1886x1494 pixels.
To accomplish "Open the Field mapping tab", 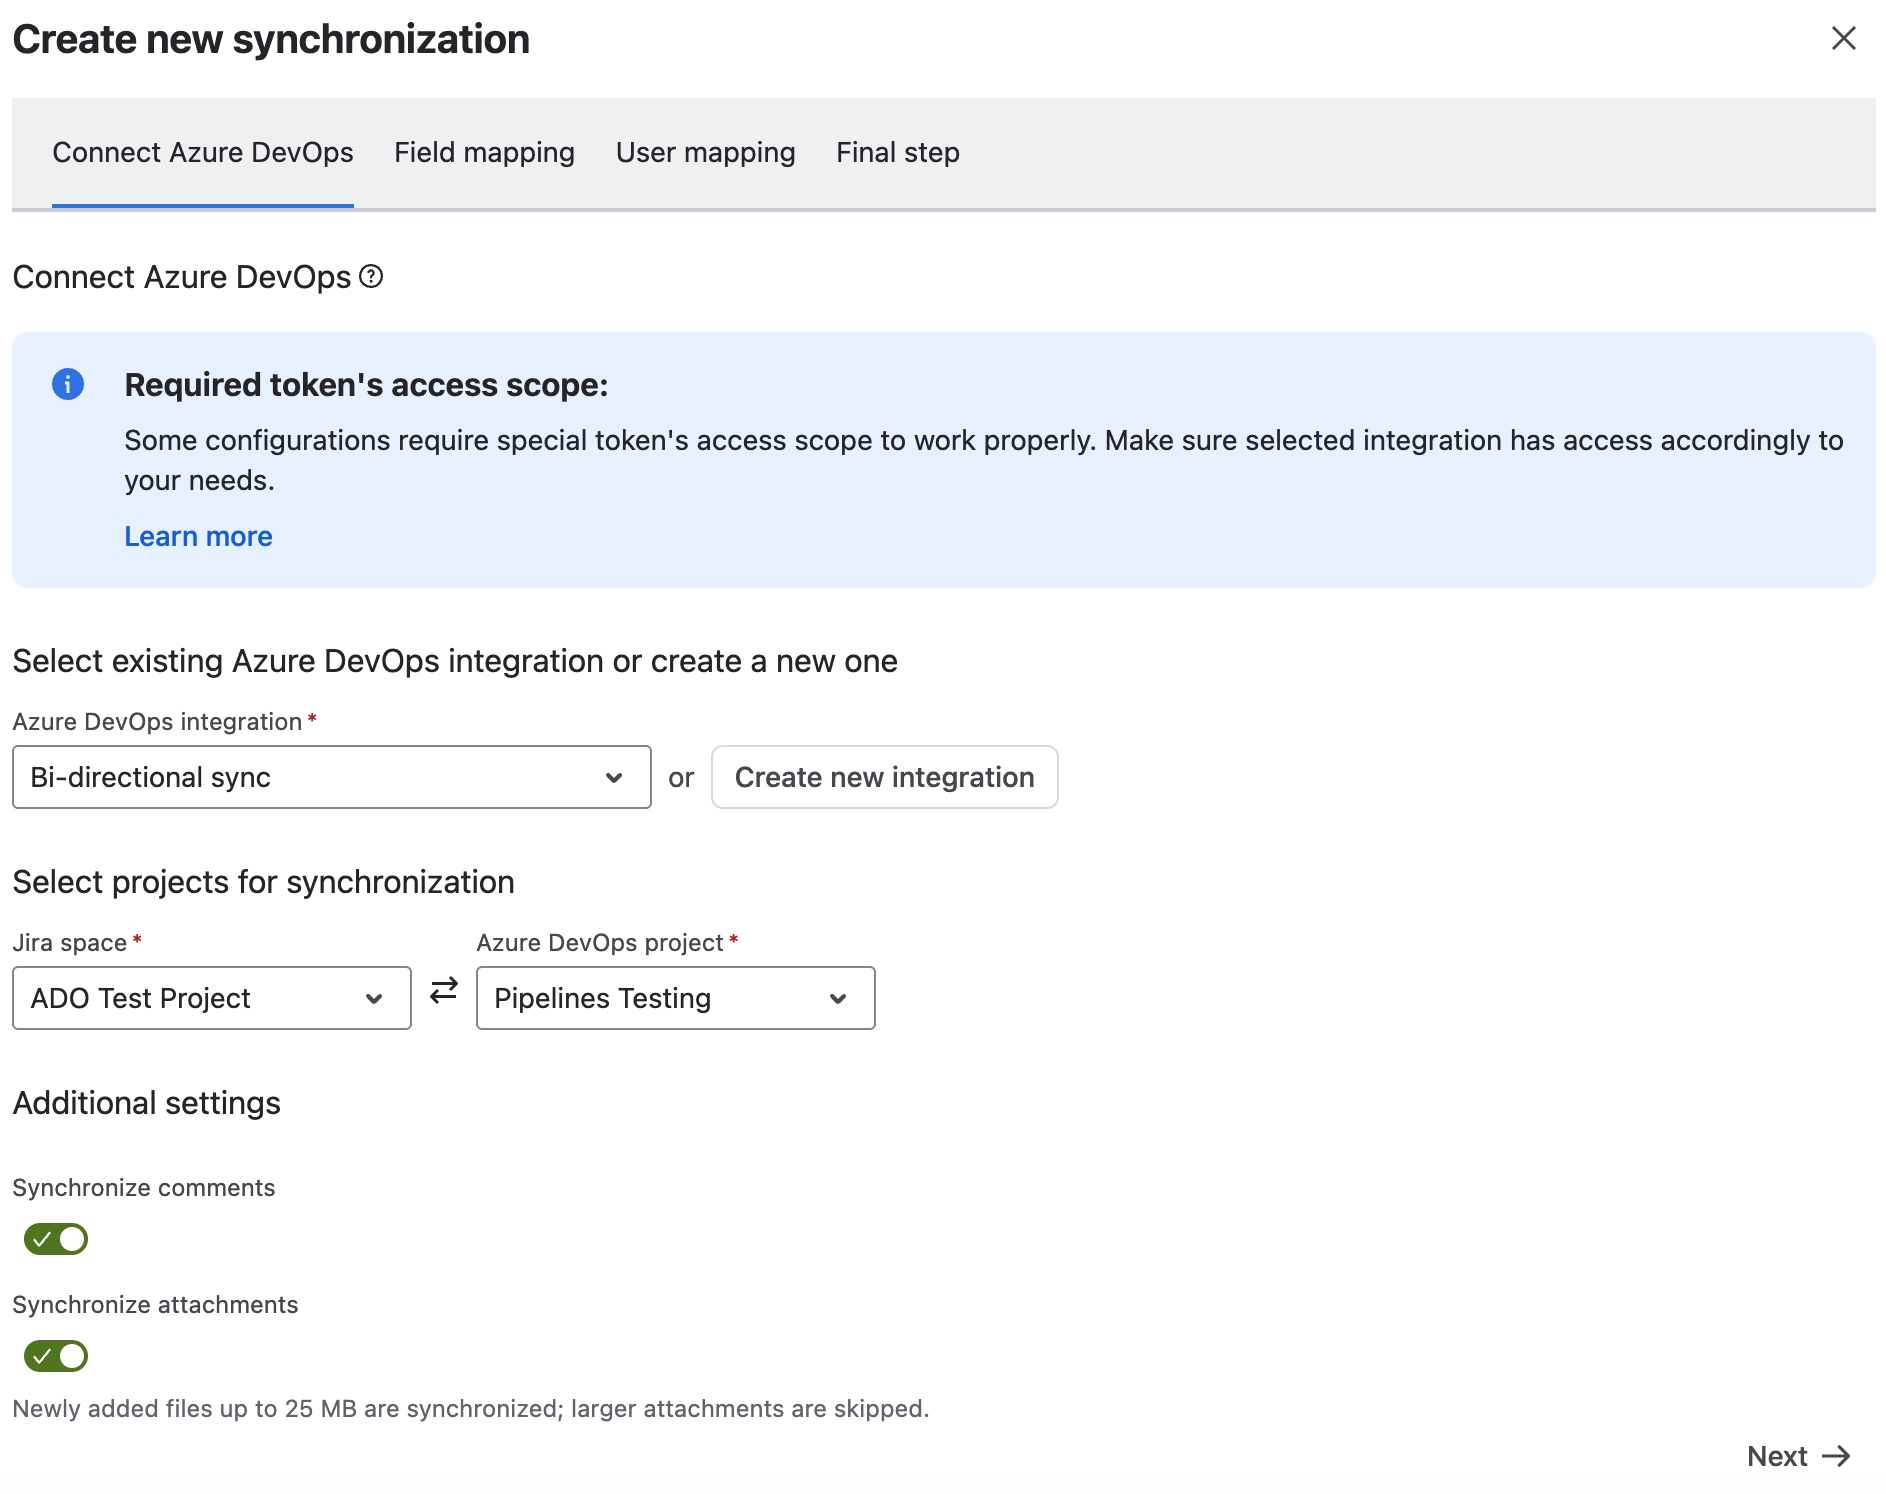I will pos(484,152).
